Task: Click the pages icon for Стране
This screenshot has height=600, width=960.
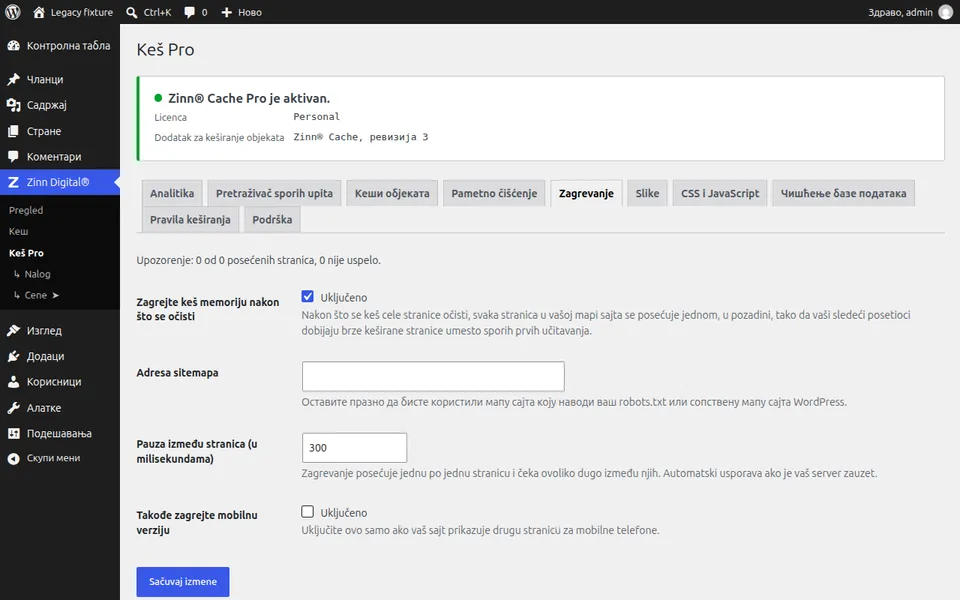Action: pyautogui.click(x=13, y=131)
